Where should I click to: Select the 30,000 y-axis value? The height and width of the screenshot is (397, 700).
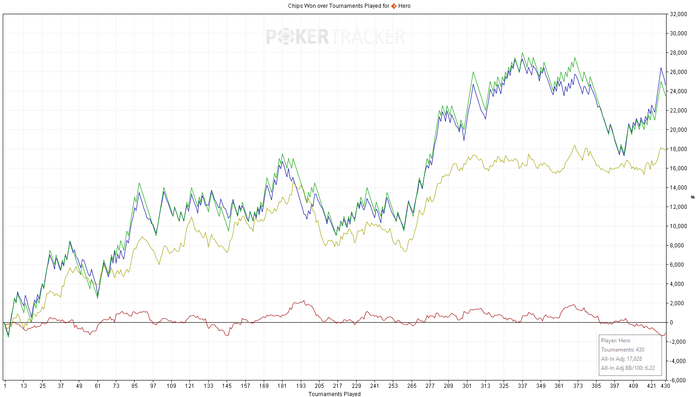pos(678,33)
